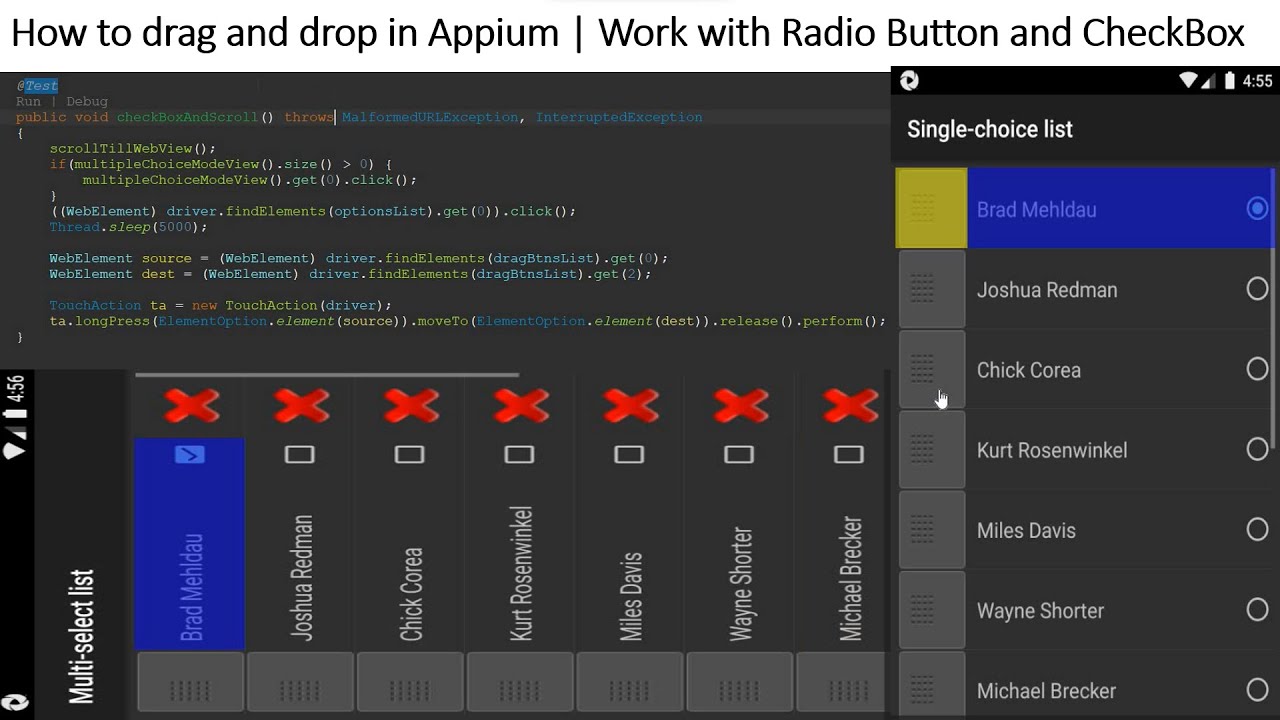
Task: Check the Michael Brecker checkbox in multi-select list
Action: [x=849, y=455]
